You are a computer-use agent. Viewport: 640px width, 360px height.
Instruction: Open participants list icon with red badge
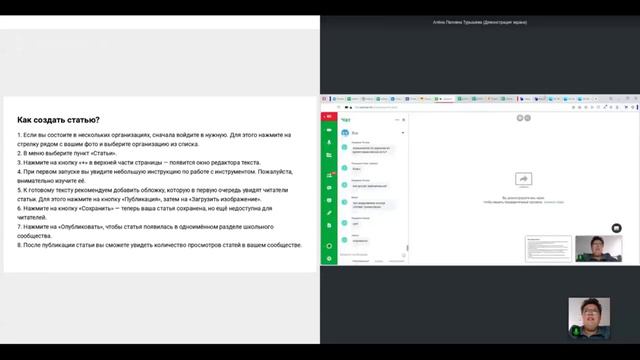[330, 175]
